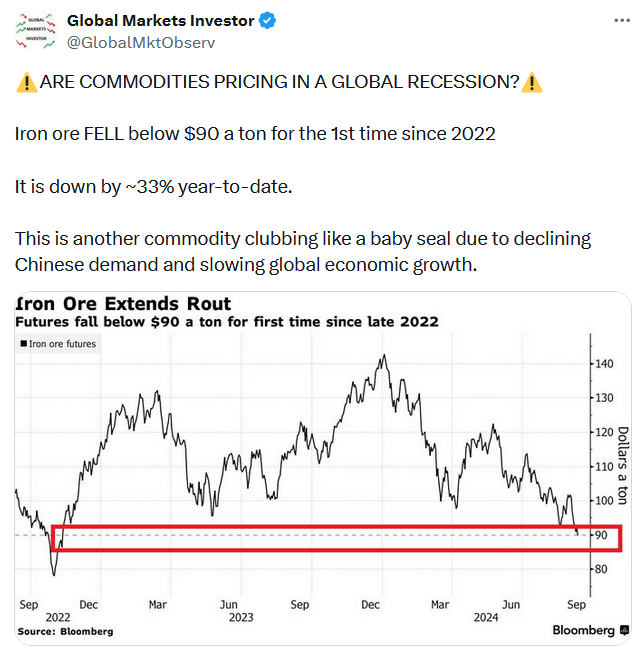Image resolution: width=637 pixels, height=650 pixels.
Task: Click the Bloomberg logo on the chart
Action: tap(583, 630)
